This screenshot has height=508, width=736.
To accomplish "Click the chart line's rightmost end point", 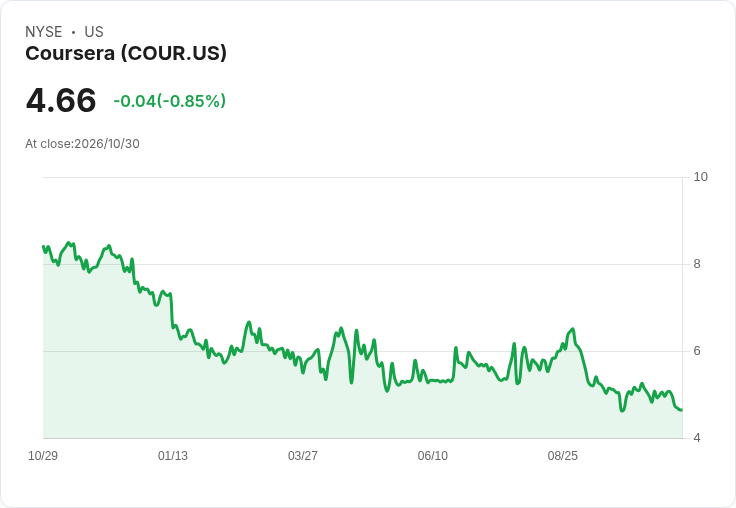I will (x=682, y=410).
